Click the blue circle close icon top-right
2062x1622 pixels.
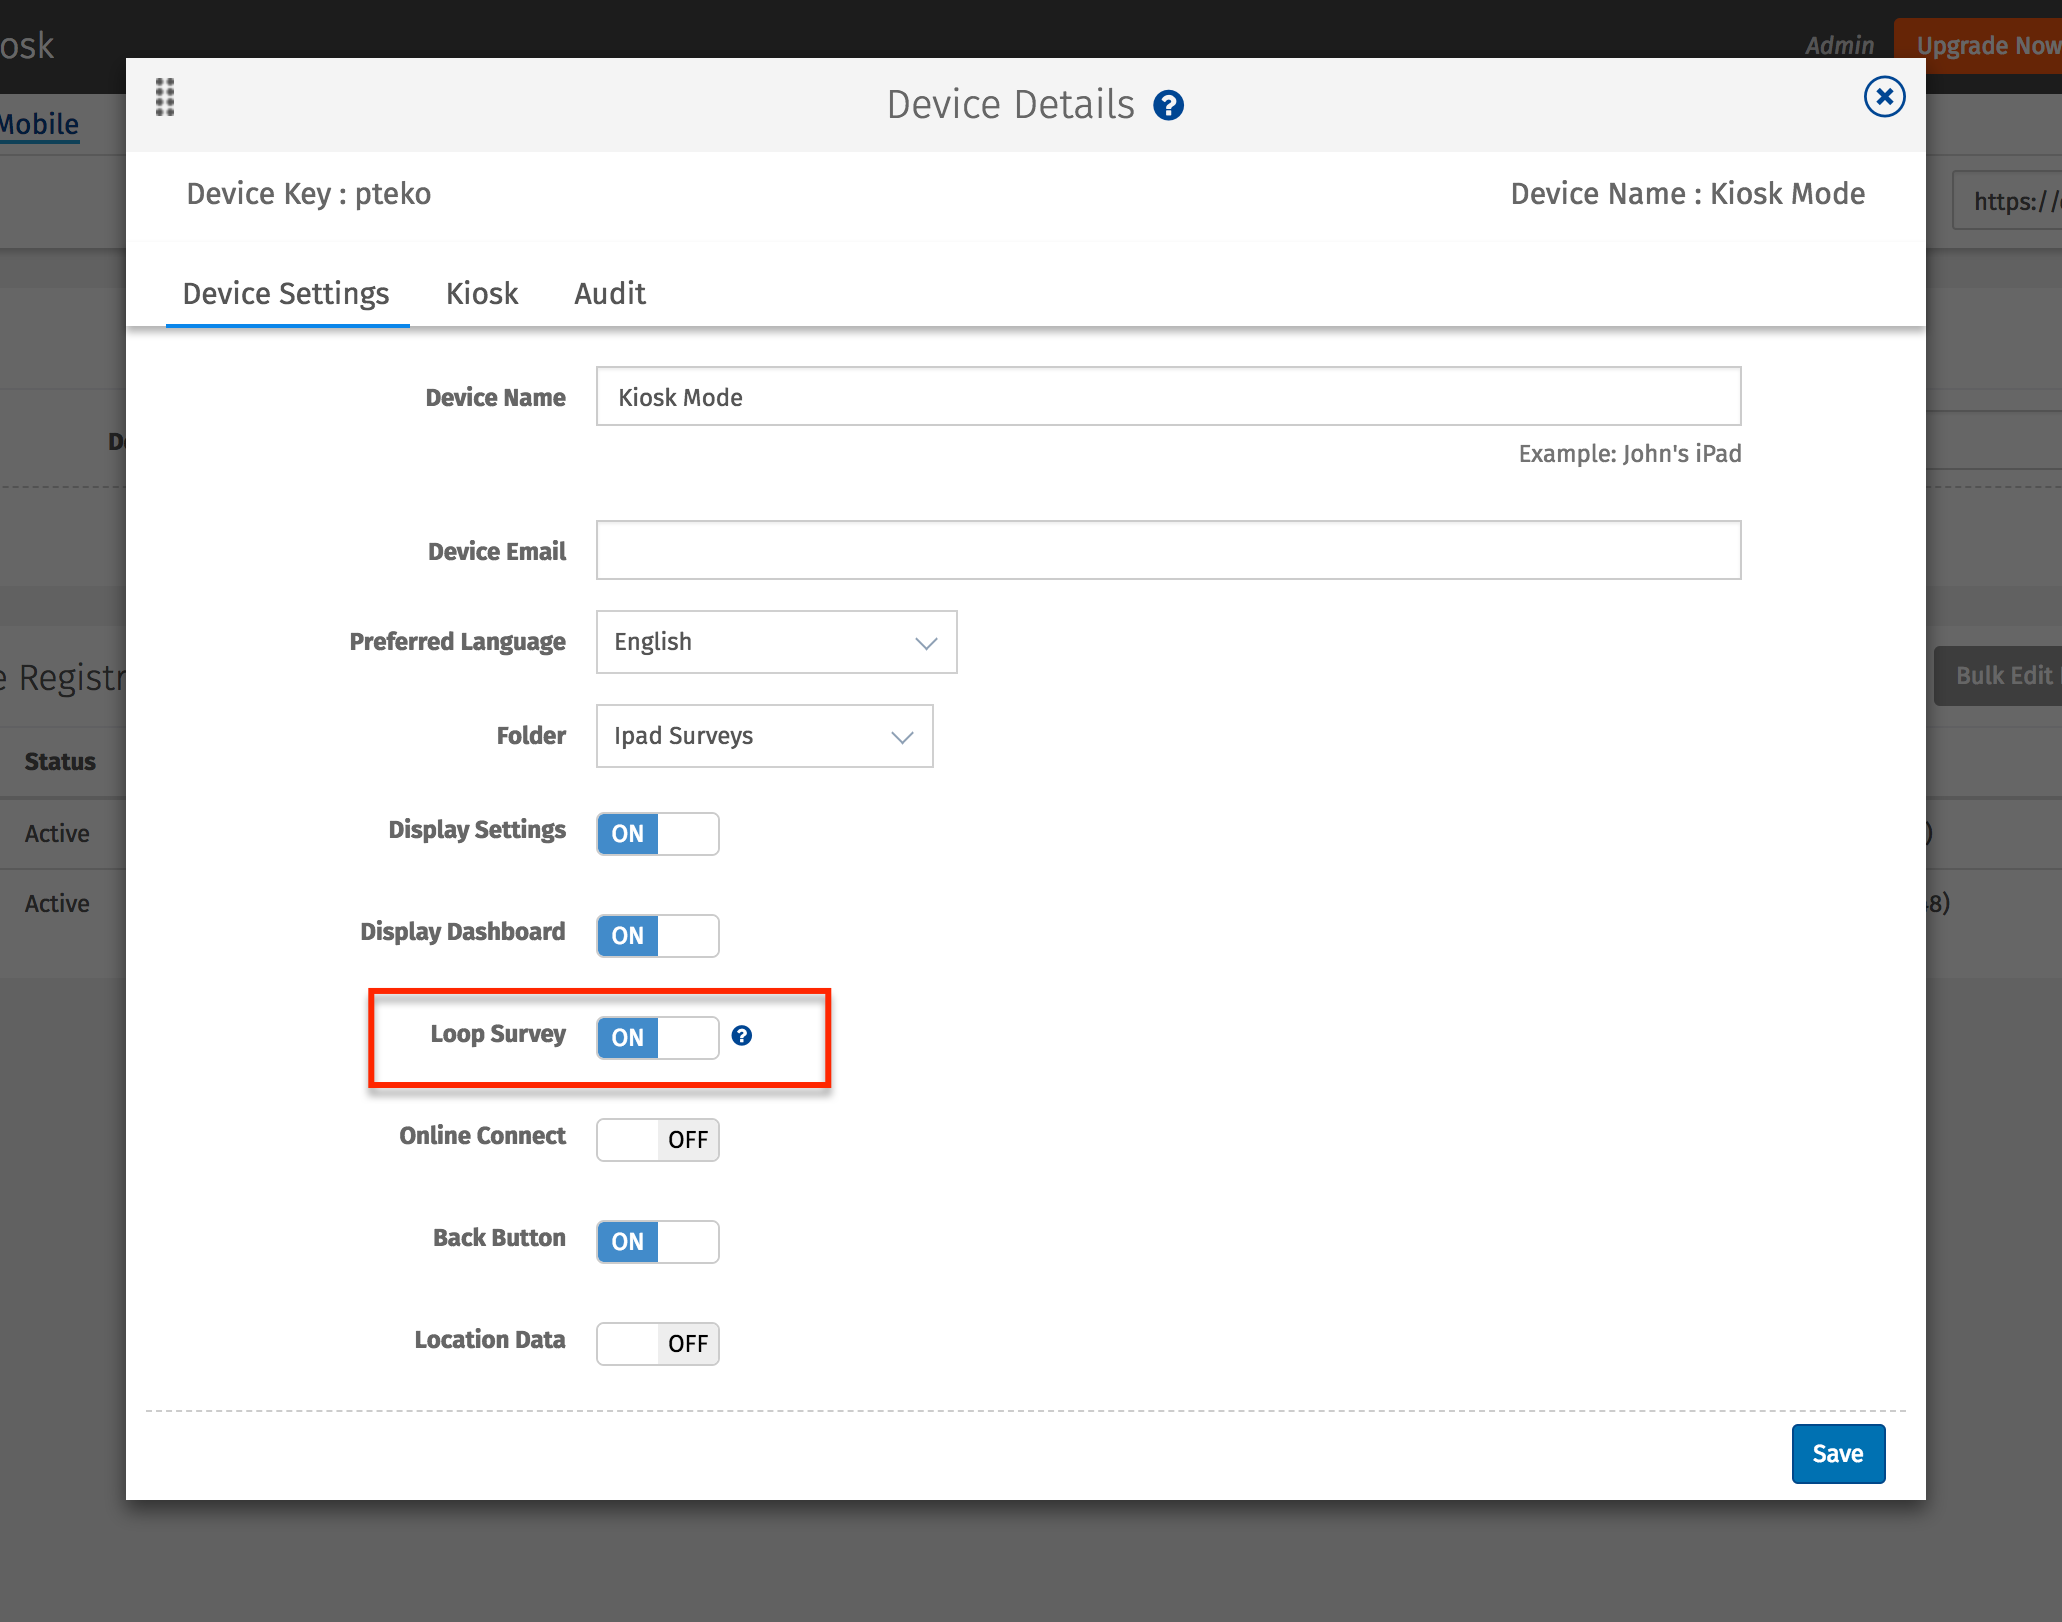[x=1881, y=95]
